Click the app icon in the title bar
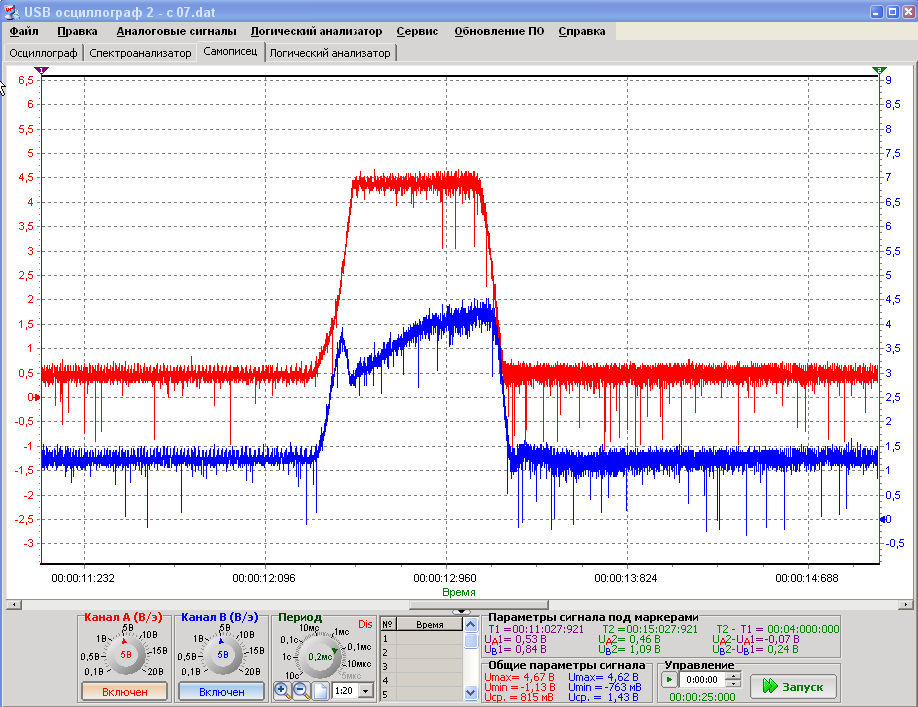 (x=11, y=12)
